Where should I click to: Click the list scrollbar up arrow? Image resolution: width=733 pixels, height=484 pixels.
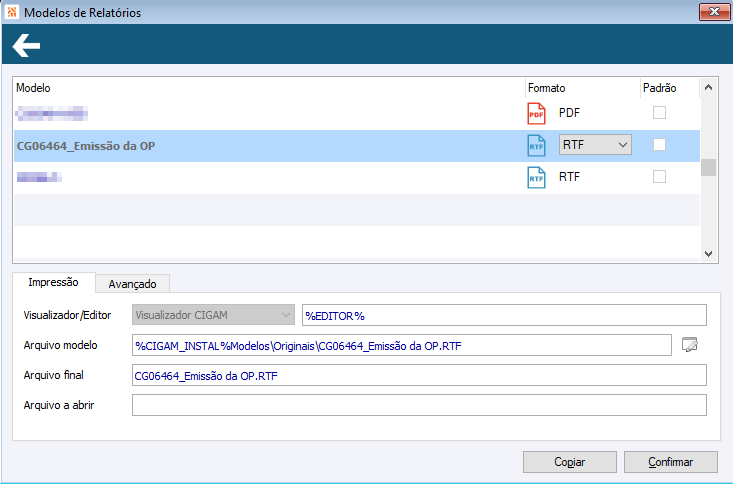pos(708,87)
